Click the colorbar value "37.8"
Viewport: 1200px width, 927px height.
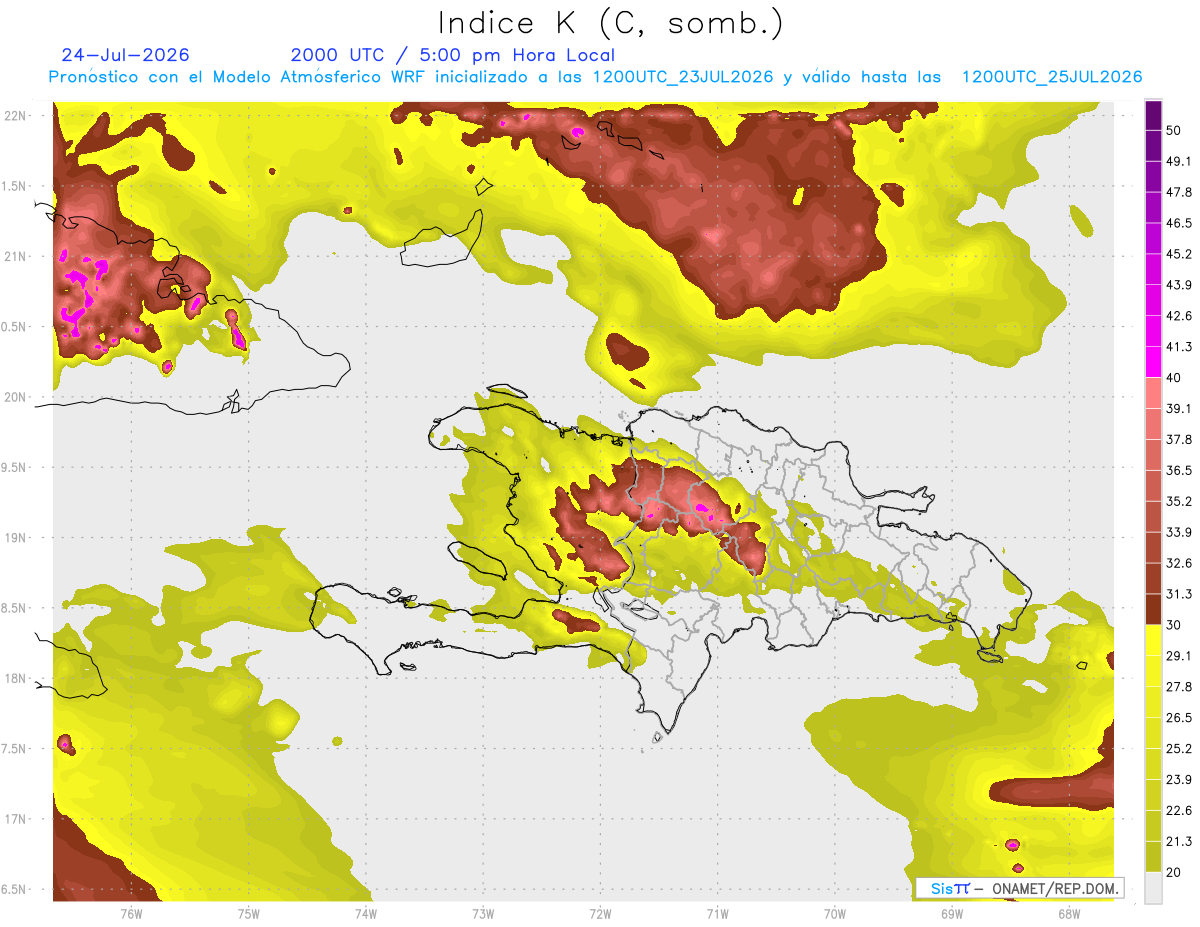(1179, 439)
